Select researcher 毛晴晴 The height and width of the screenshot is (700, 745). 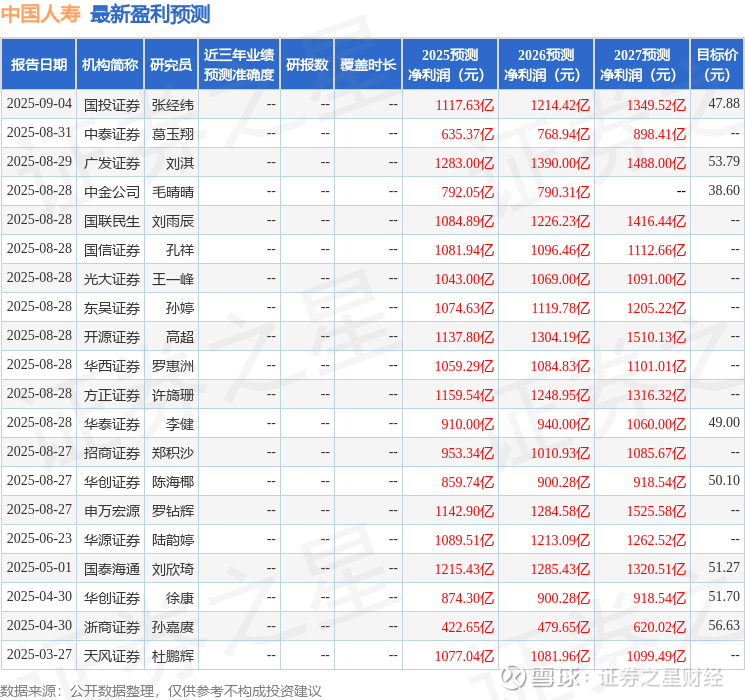click(172, 192)
